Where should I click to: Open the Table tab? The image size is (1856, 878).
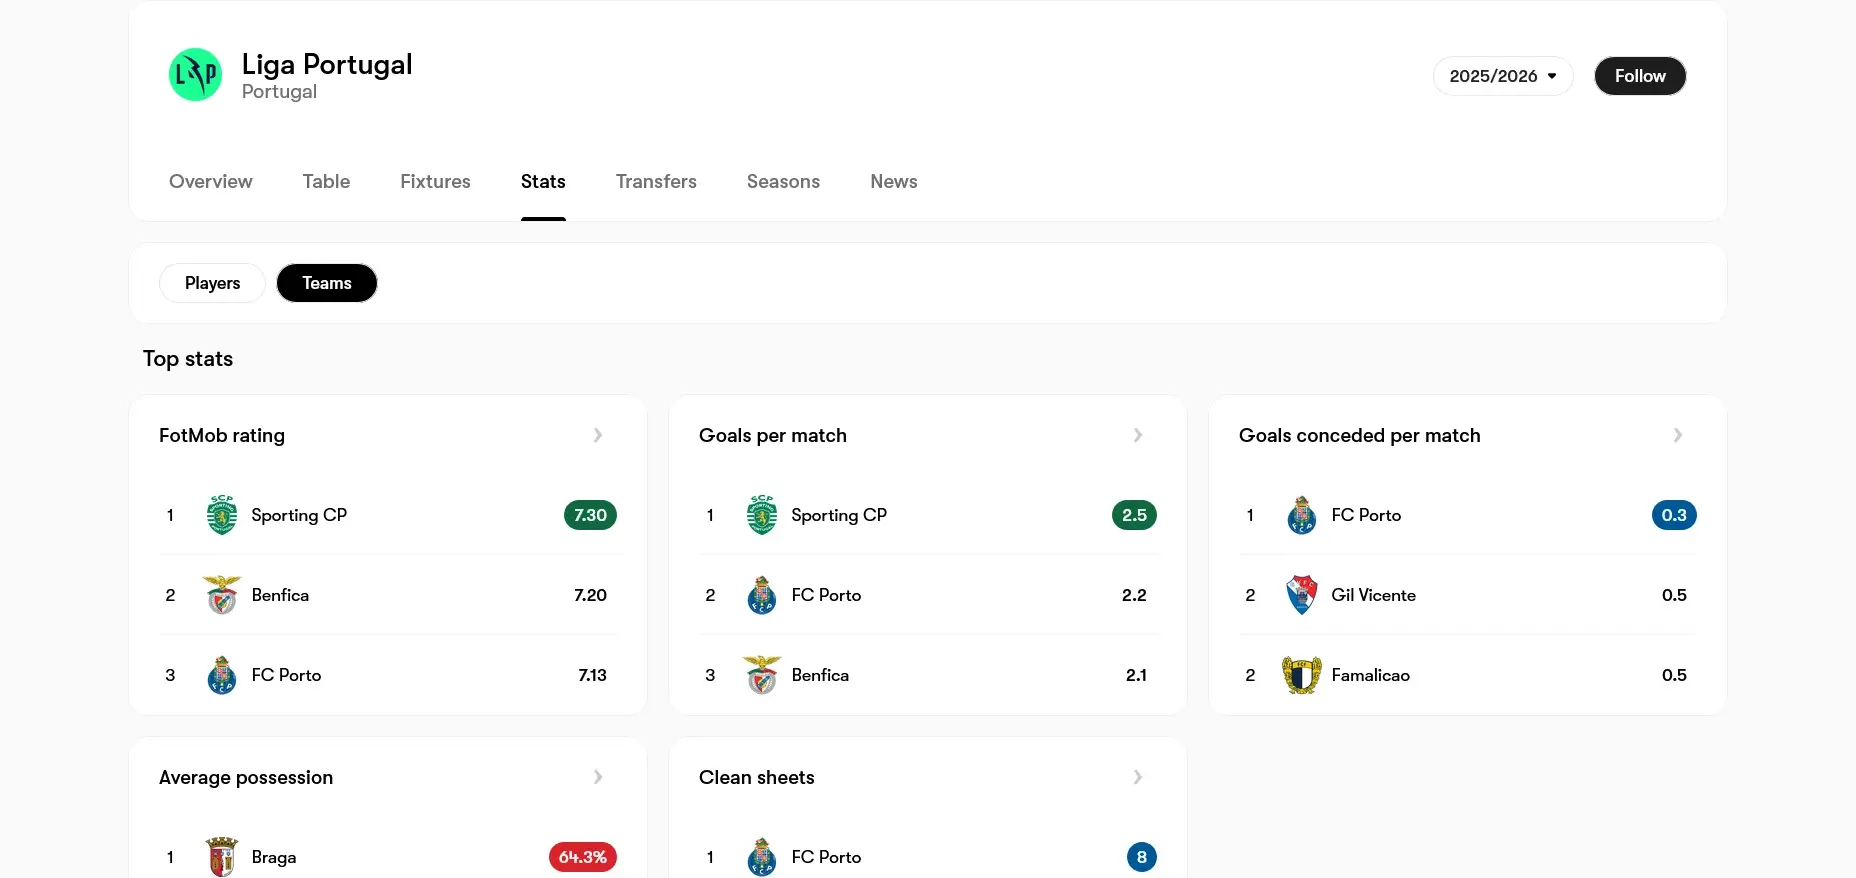point(327,181)
